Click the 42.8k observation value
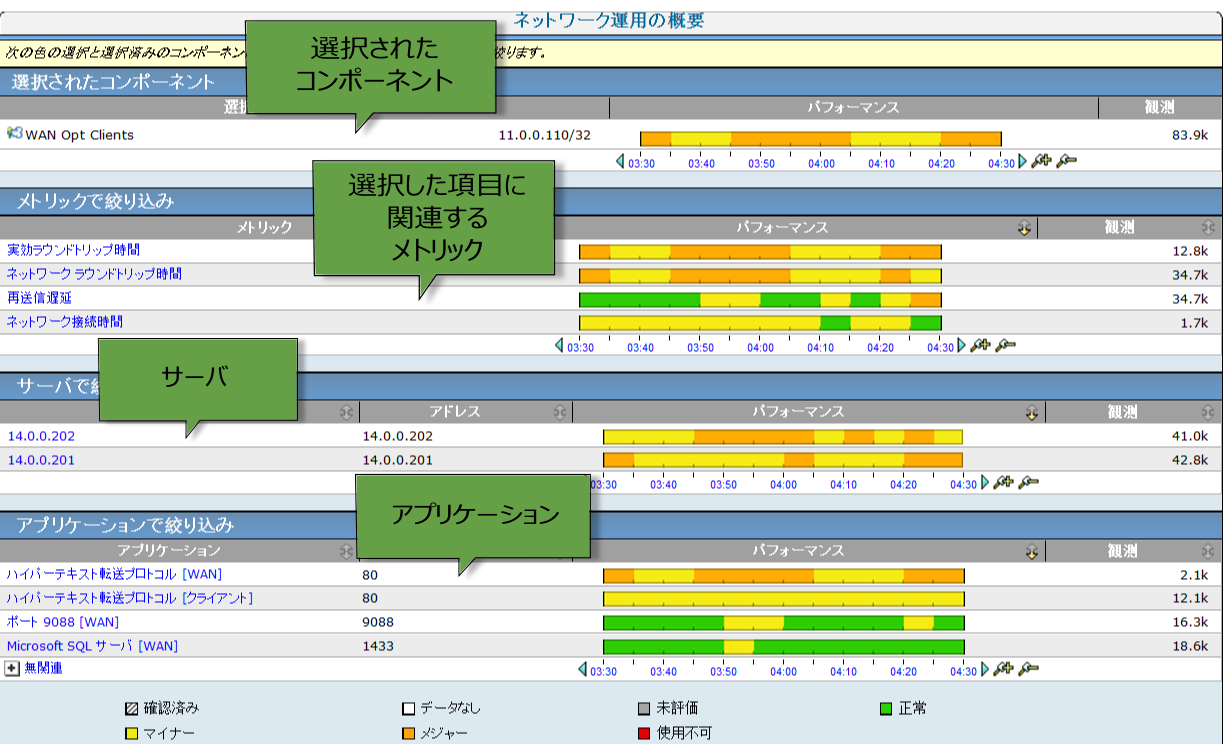Screen dimensions: 1224x744 coord(1190,460)
